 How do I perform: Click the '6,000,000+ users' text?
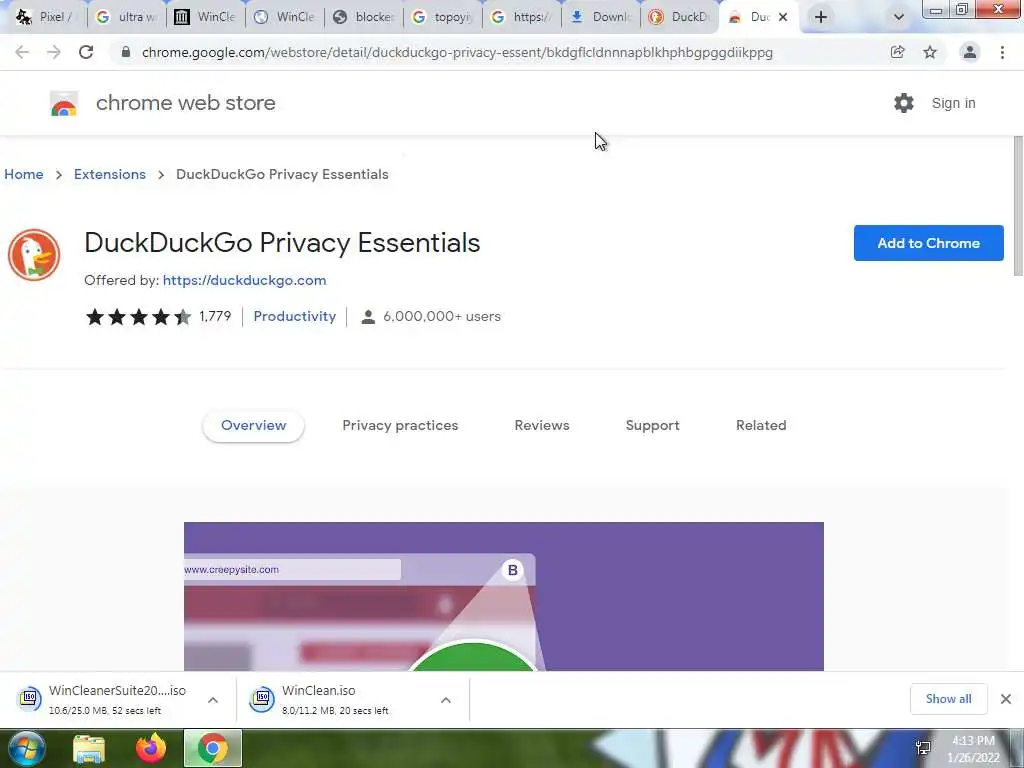(442, 317)
